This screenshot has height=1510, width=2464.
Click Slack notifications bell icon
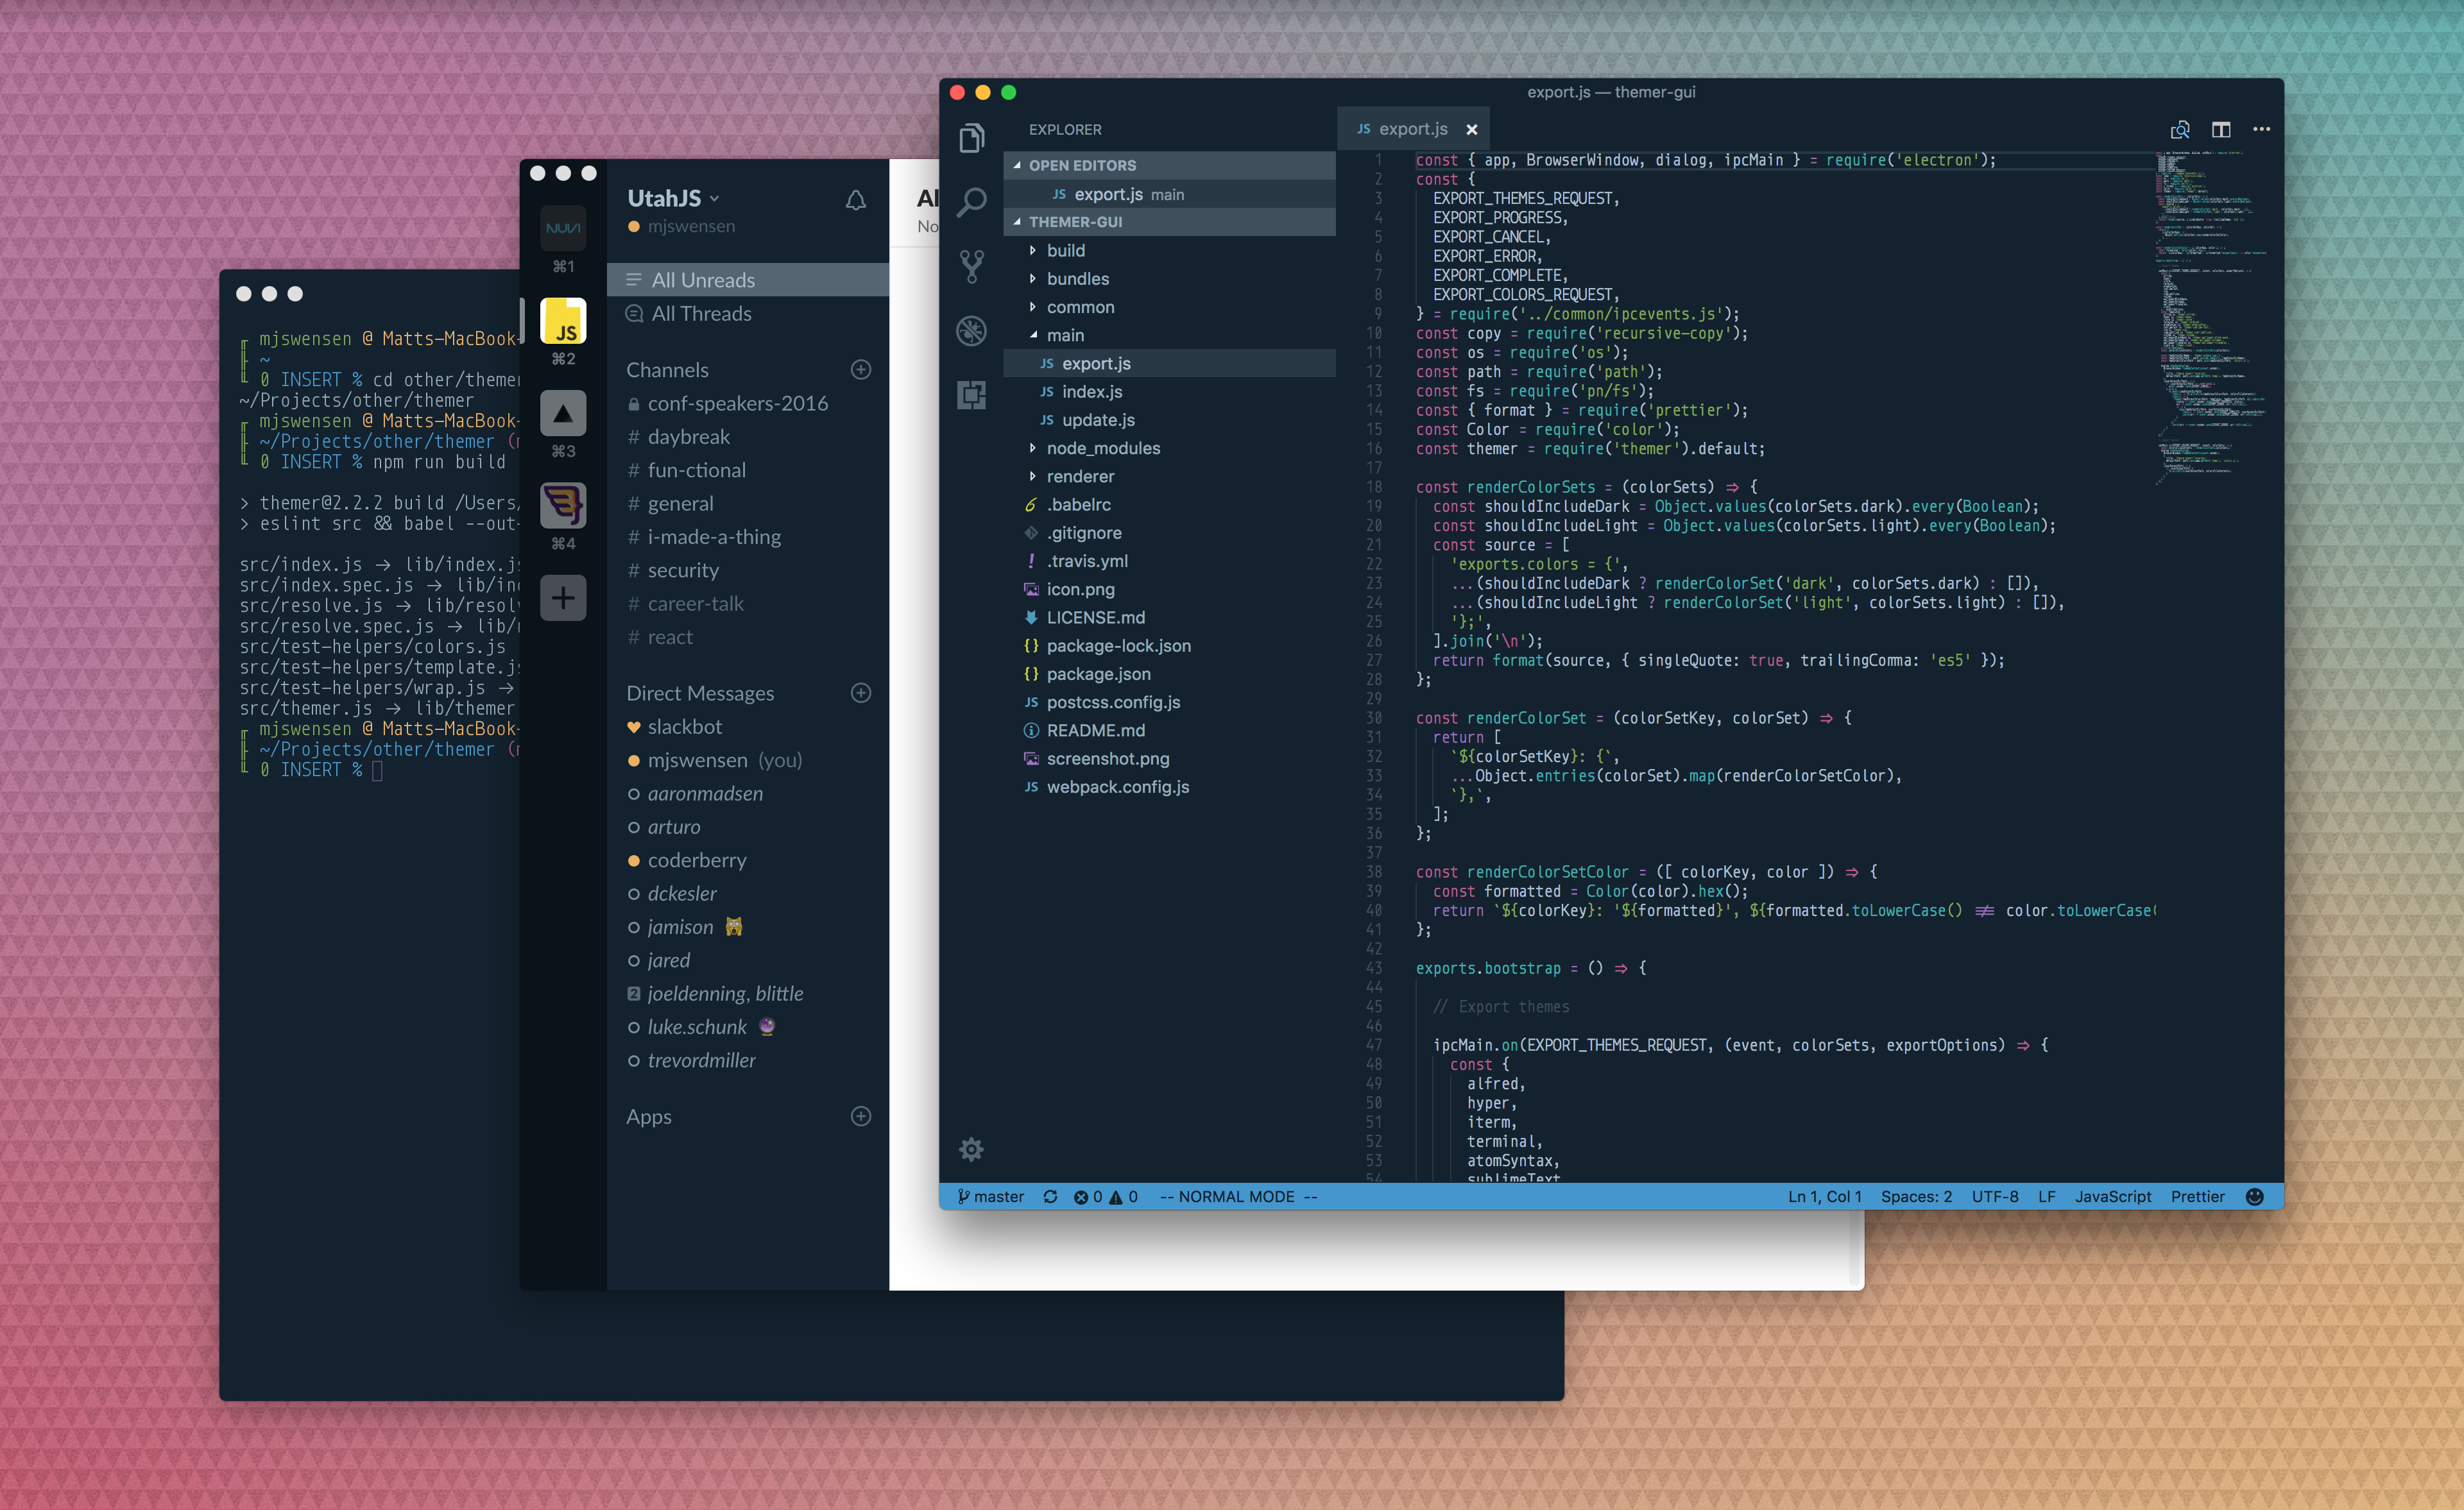(856, 200)
